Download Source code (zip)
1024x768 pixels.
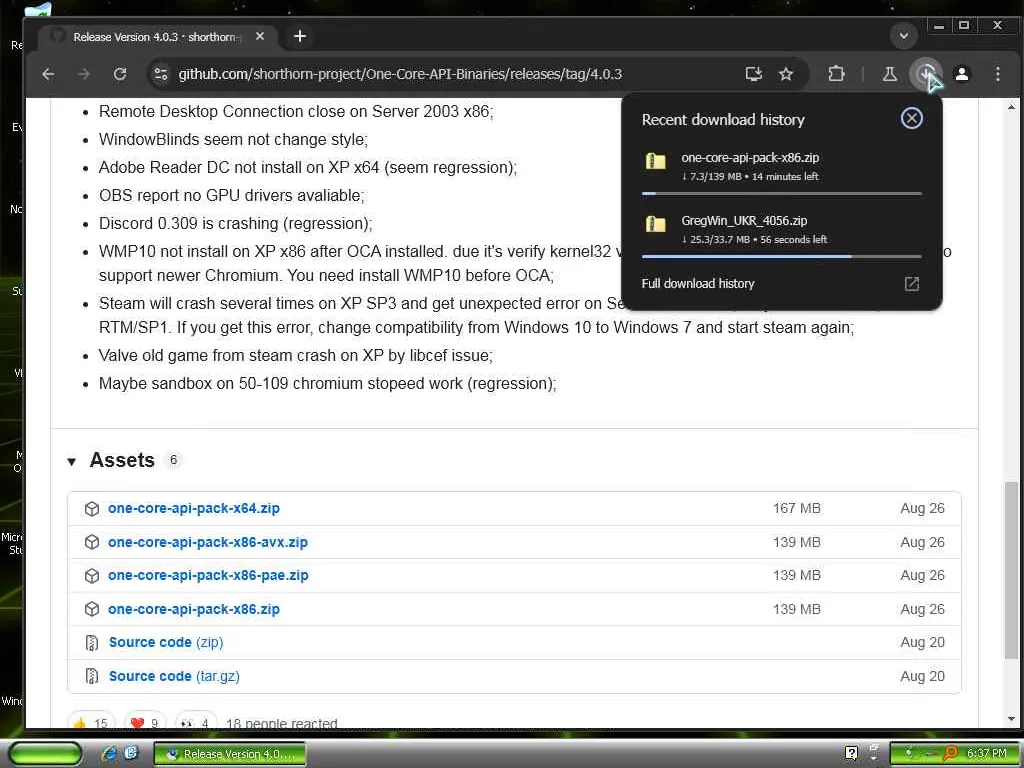coord(166,642)
